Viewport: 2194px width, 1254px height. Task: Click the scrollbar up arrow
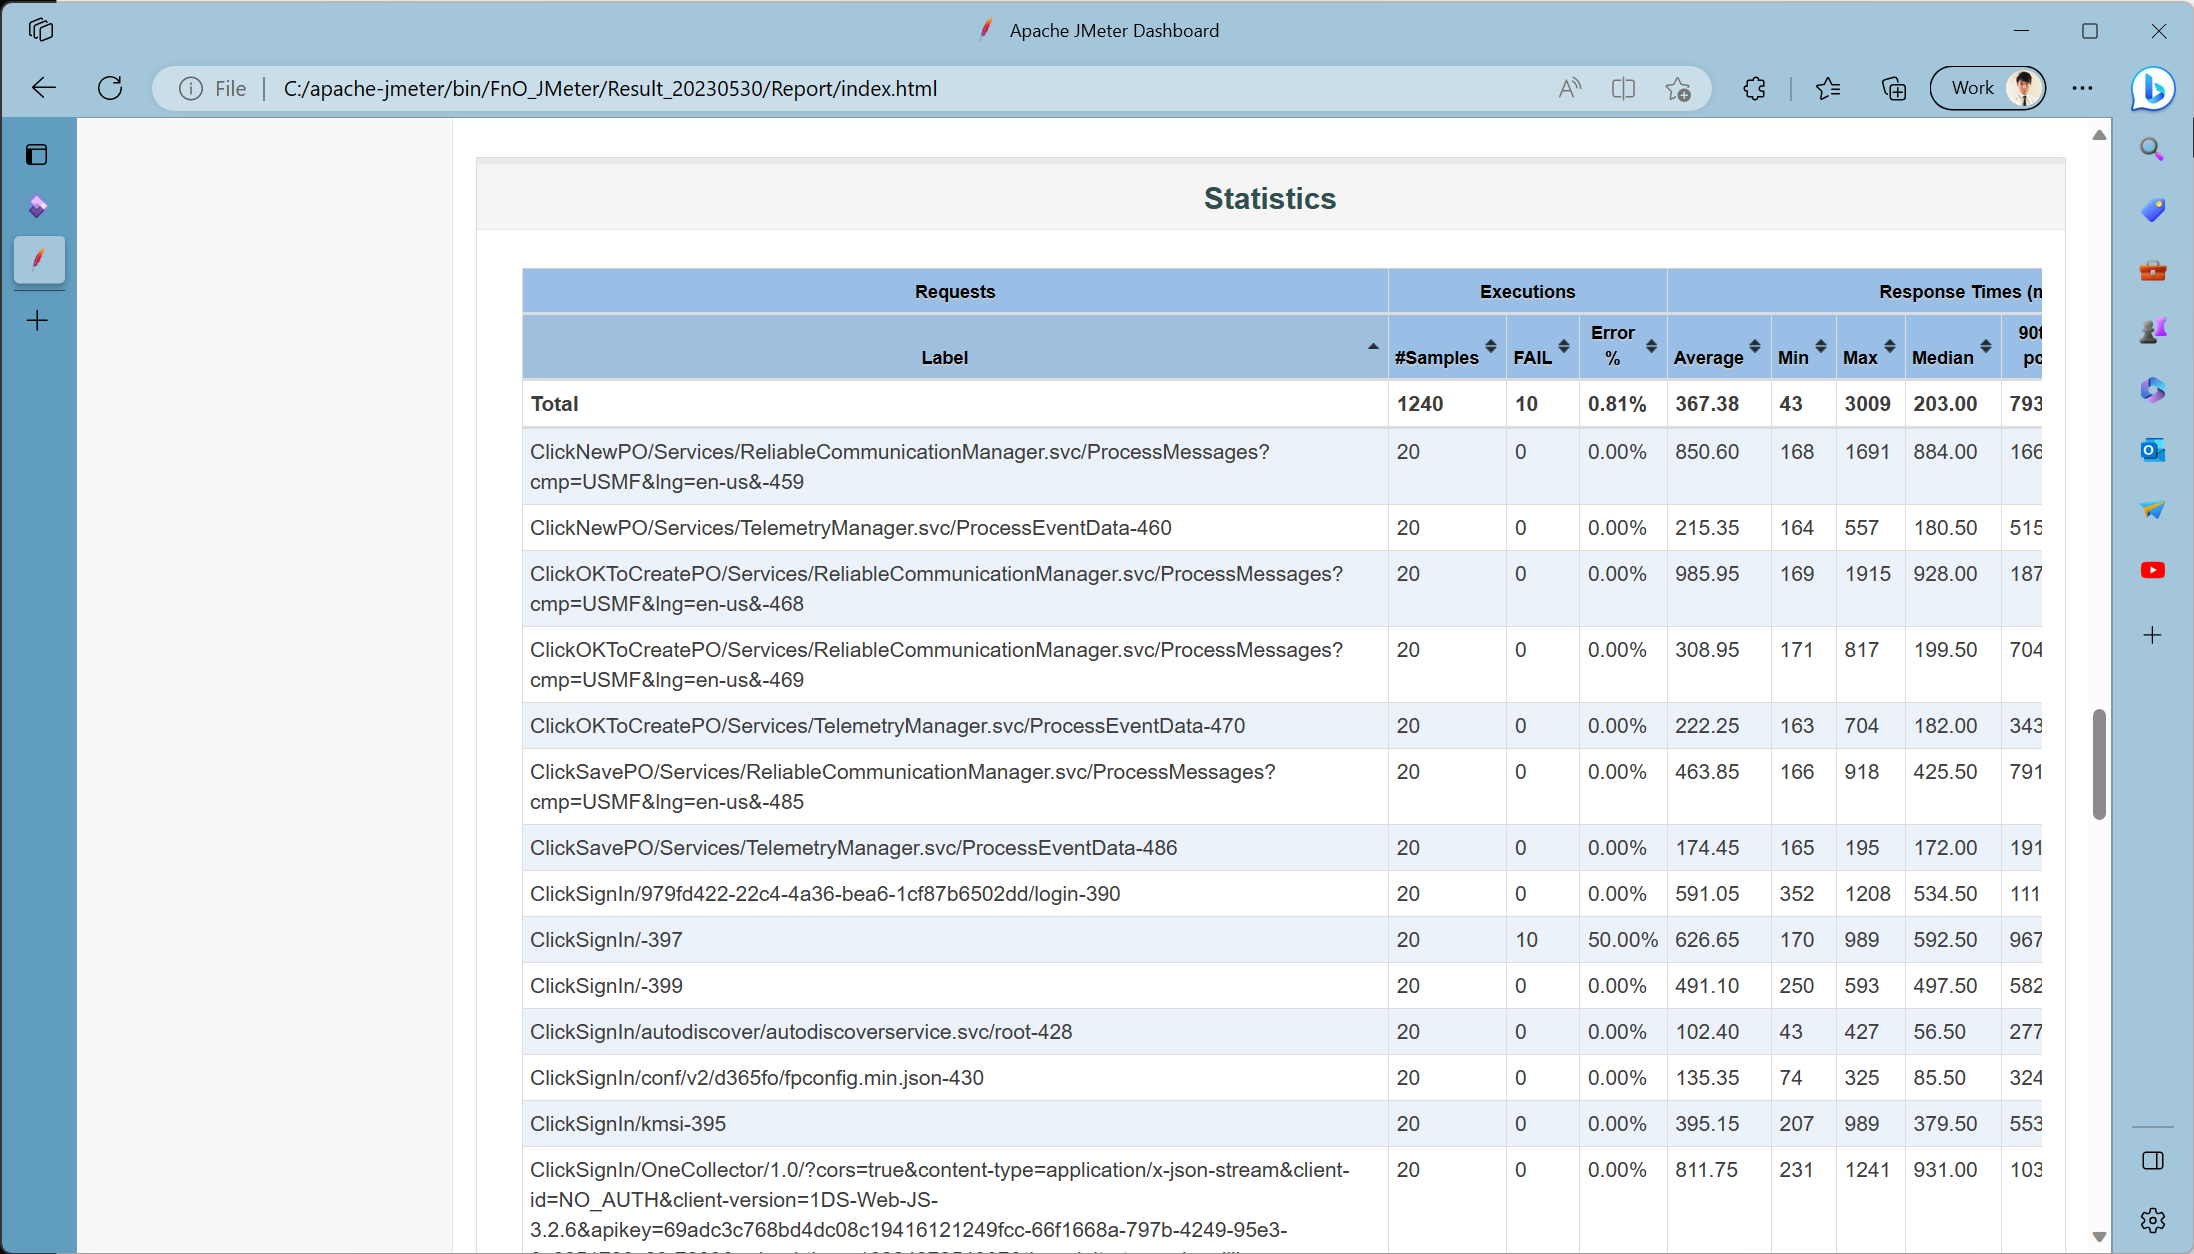click(2099, 135)
